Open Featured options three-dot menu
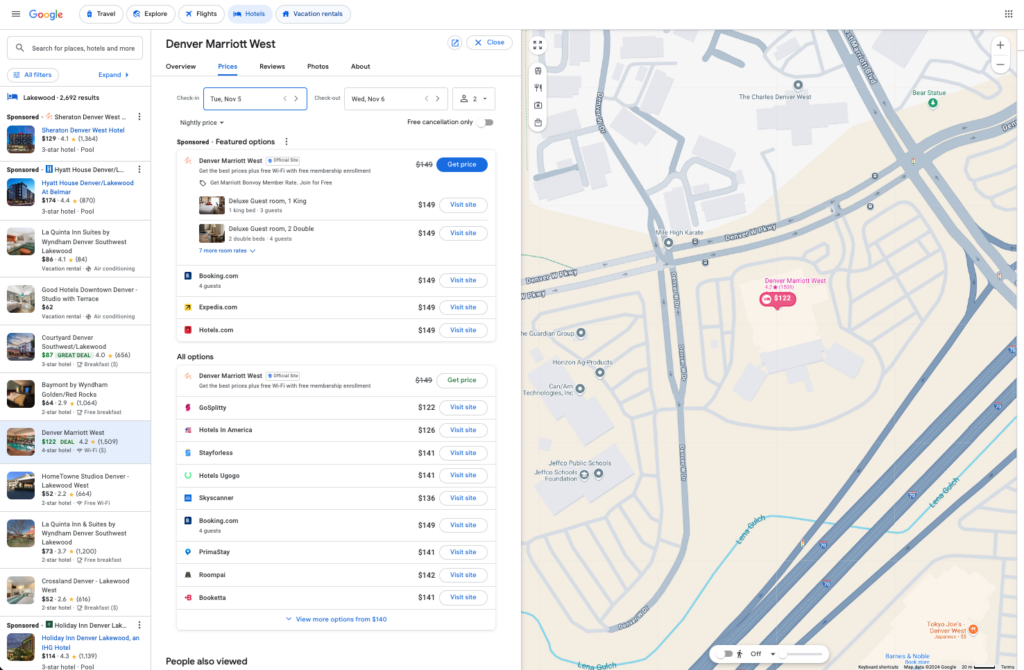 286,142
